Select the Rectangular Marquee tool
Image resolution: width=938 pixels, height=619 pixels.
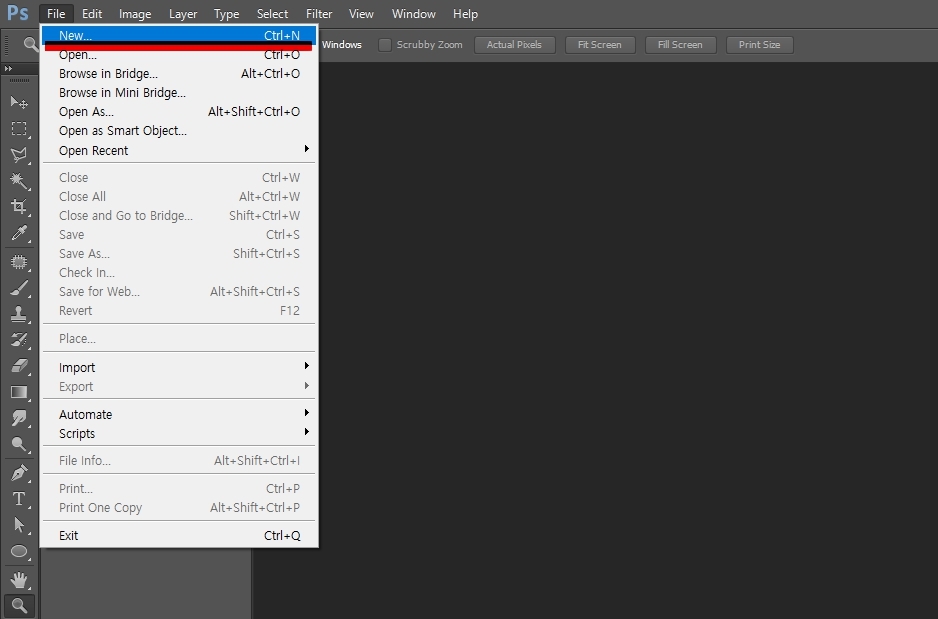[x=19, y=129]
